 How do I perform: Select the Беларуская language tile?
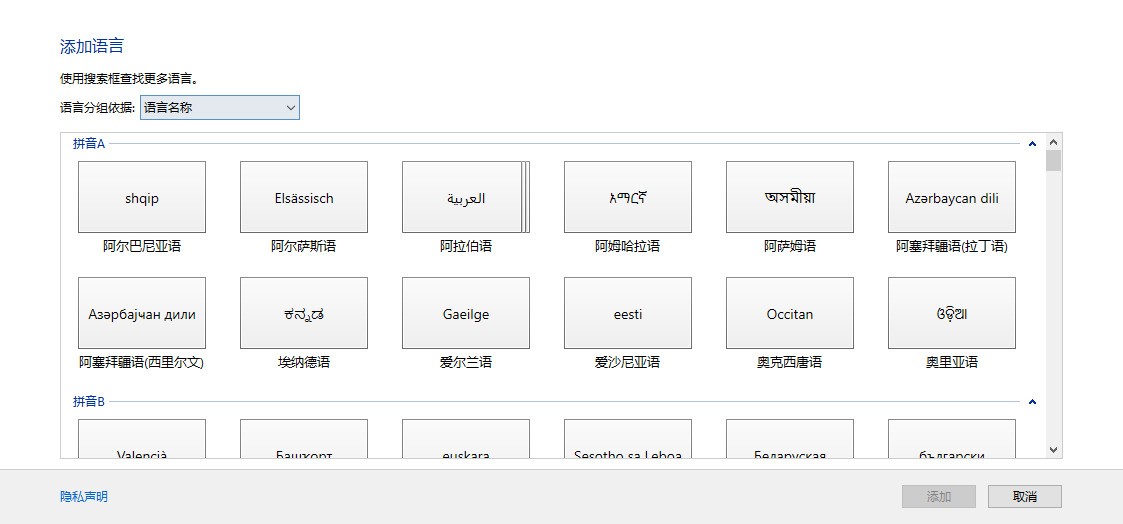(x=789, y=439)
